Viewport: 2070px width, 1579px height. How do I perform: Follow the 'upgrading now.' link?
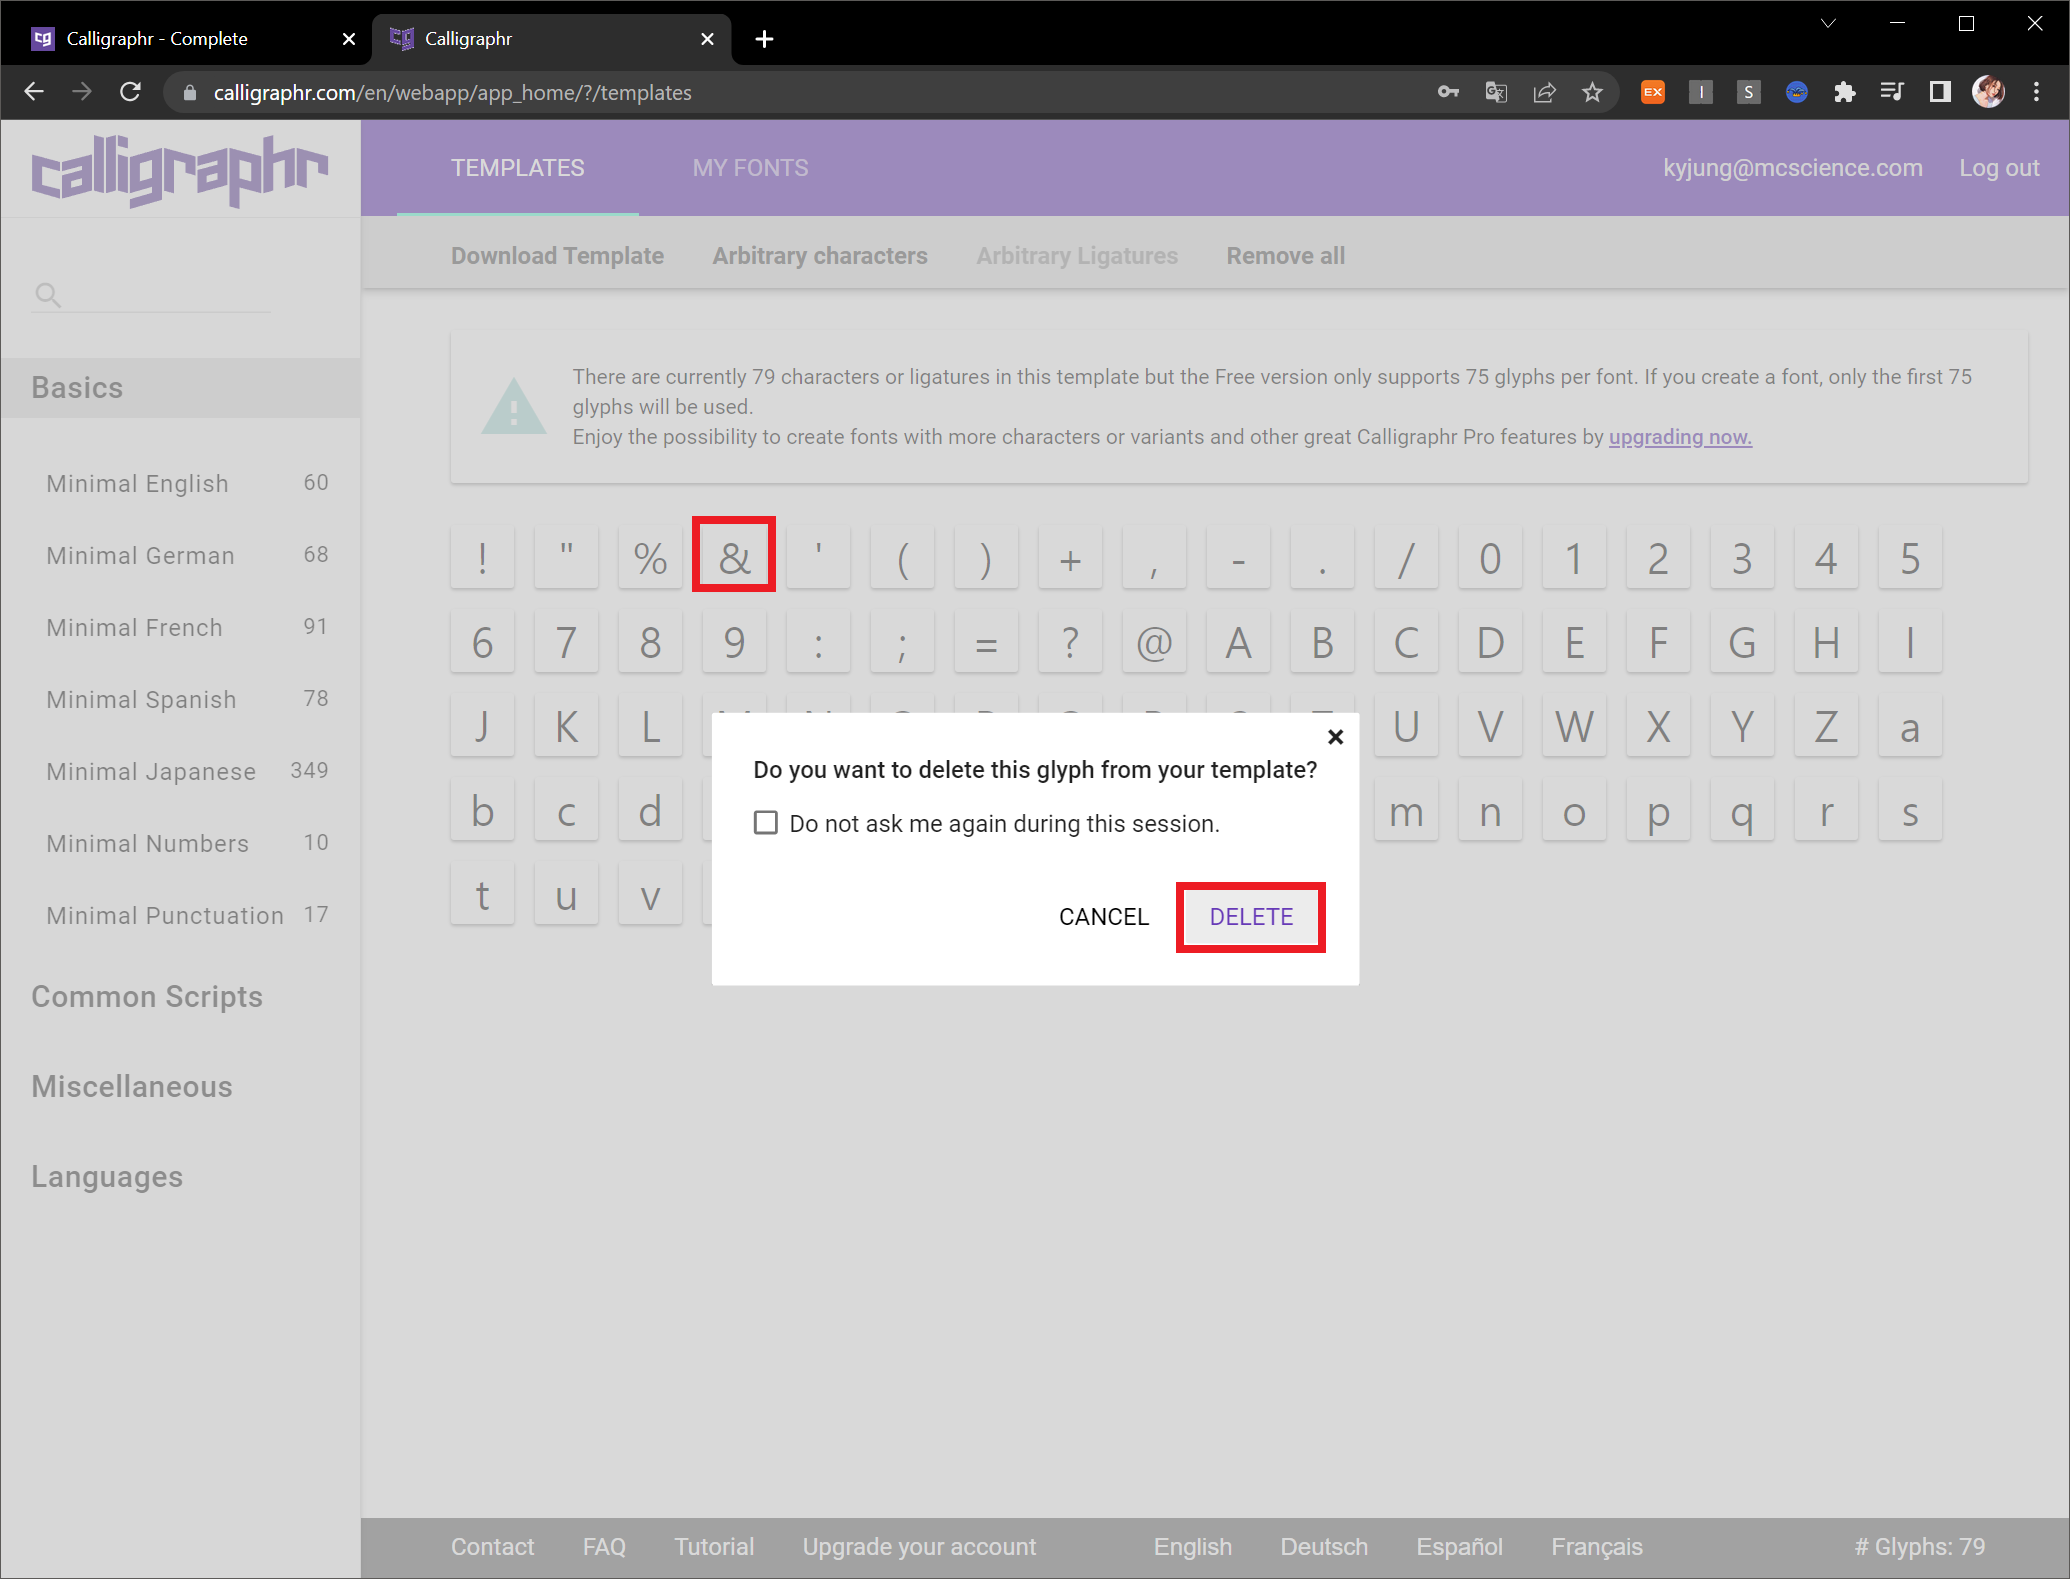1679,437
